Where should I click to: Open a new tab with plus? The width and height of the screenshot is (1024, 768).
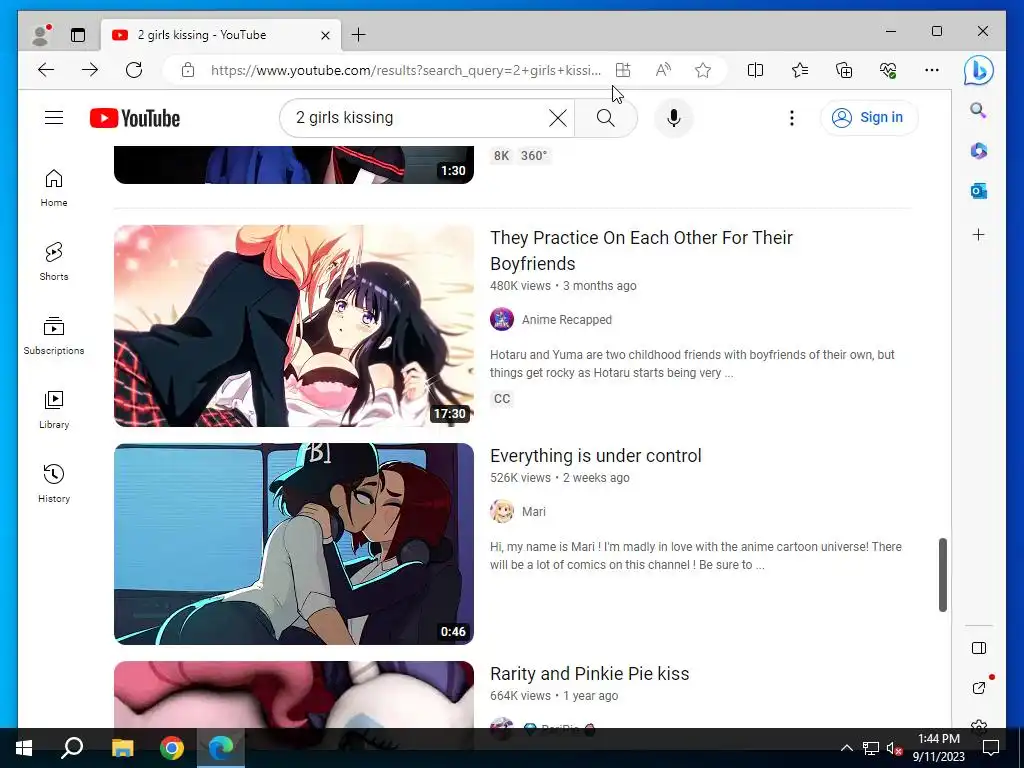(x=359, y=35)
